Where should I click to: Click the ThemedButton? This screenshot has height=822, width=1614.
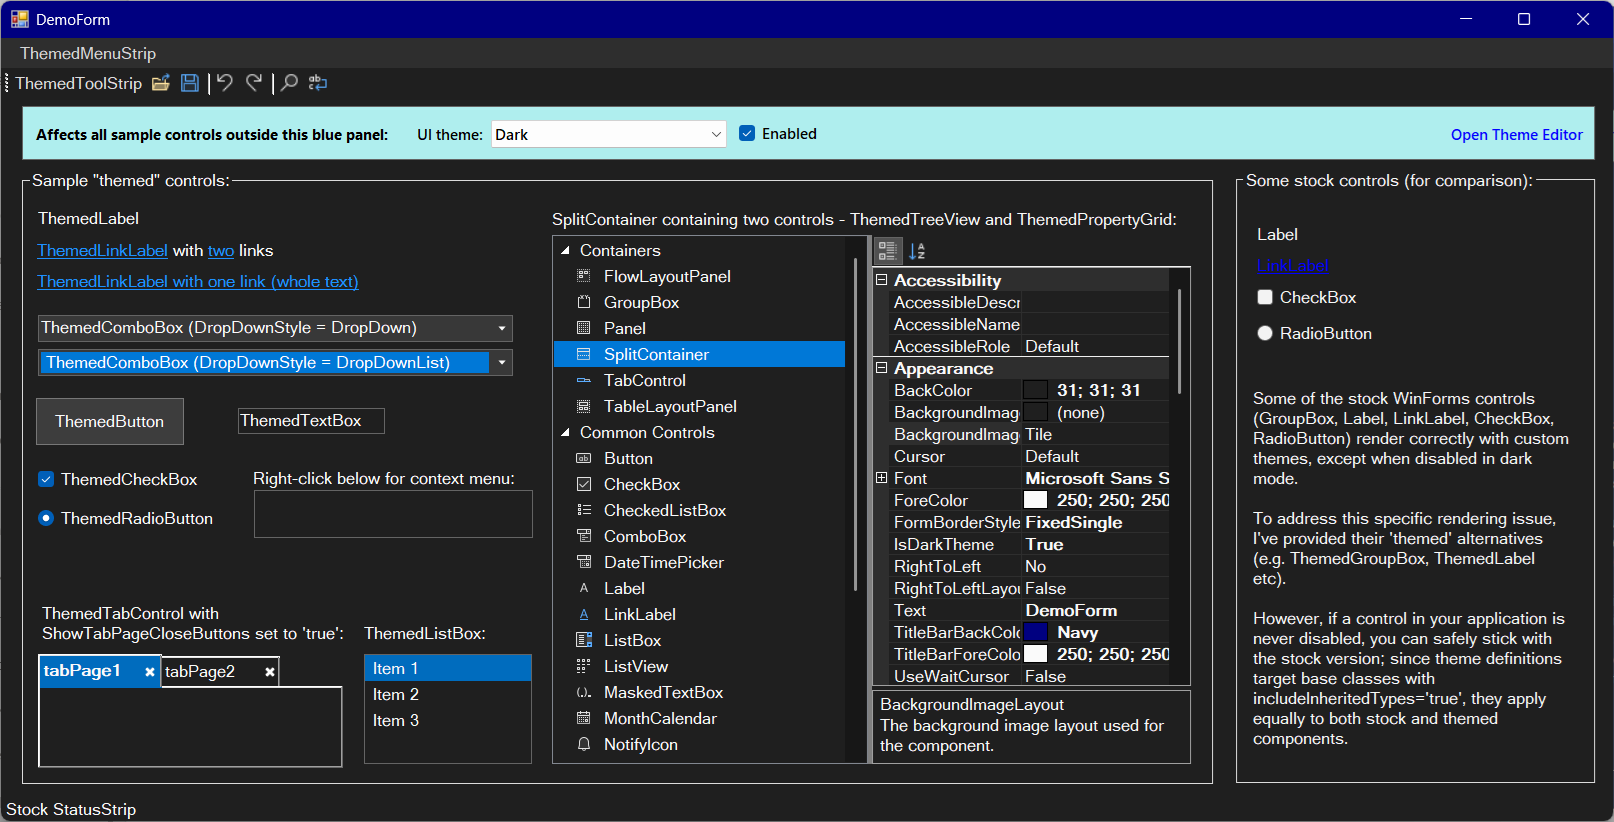click(x=110, y=421)
